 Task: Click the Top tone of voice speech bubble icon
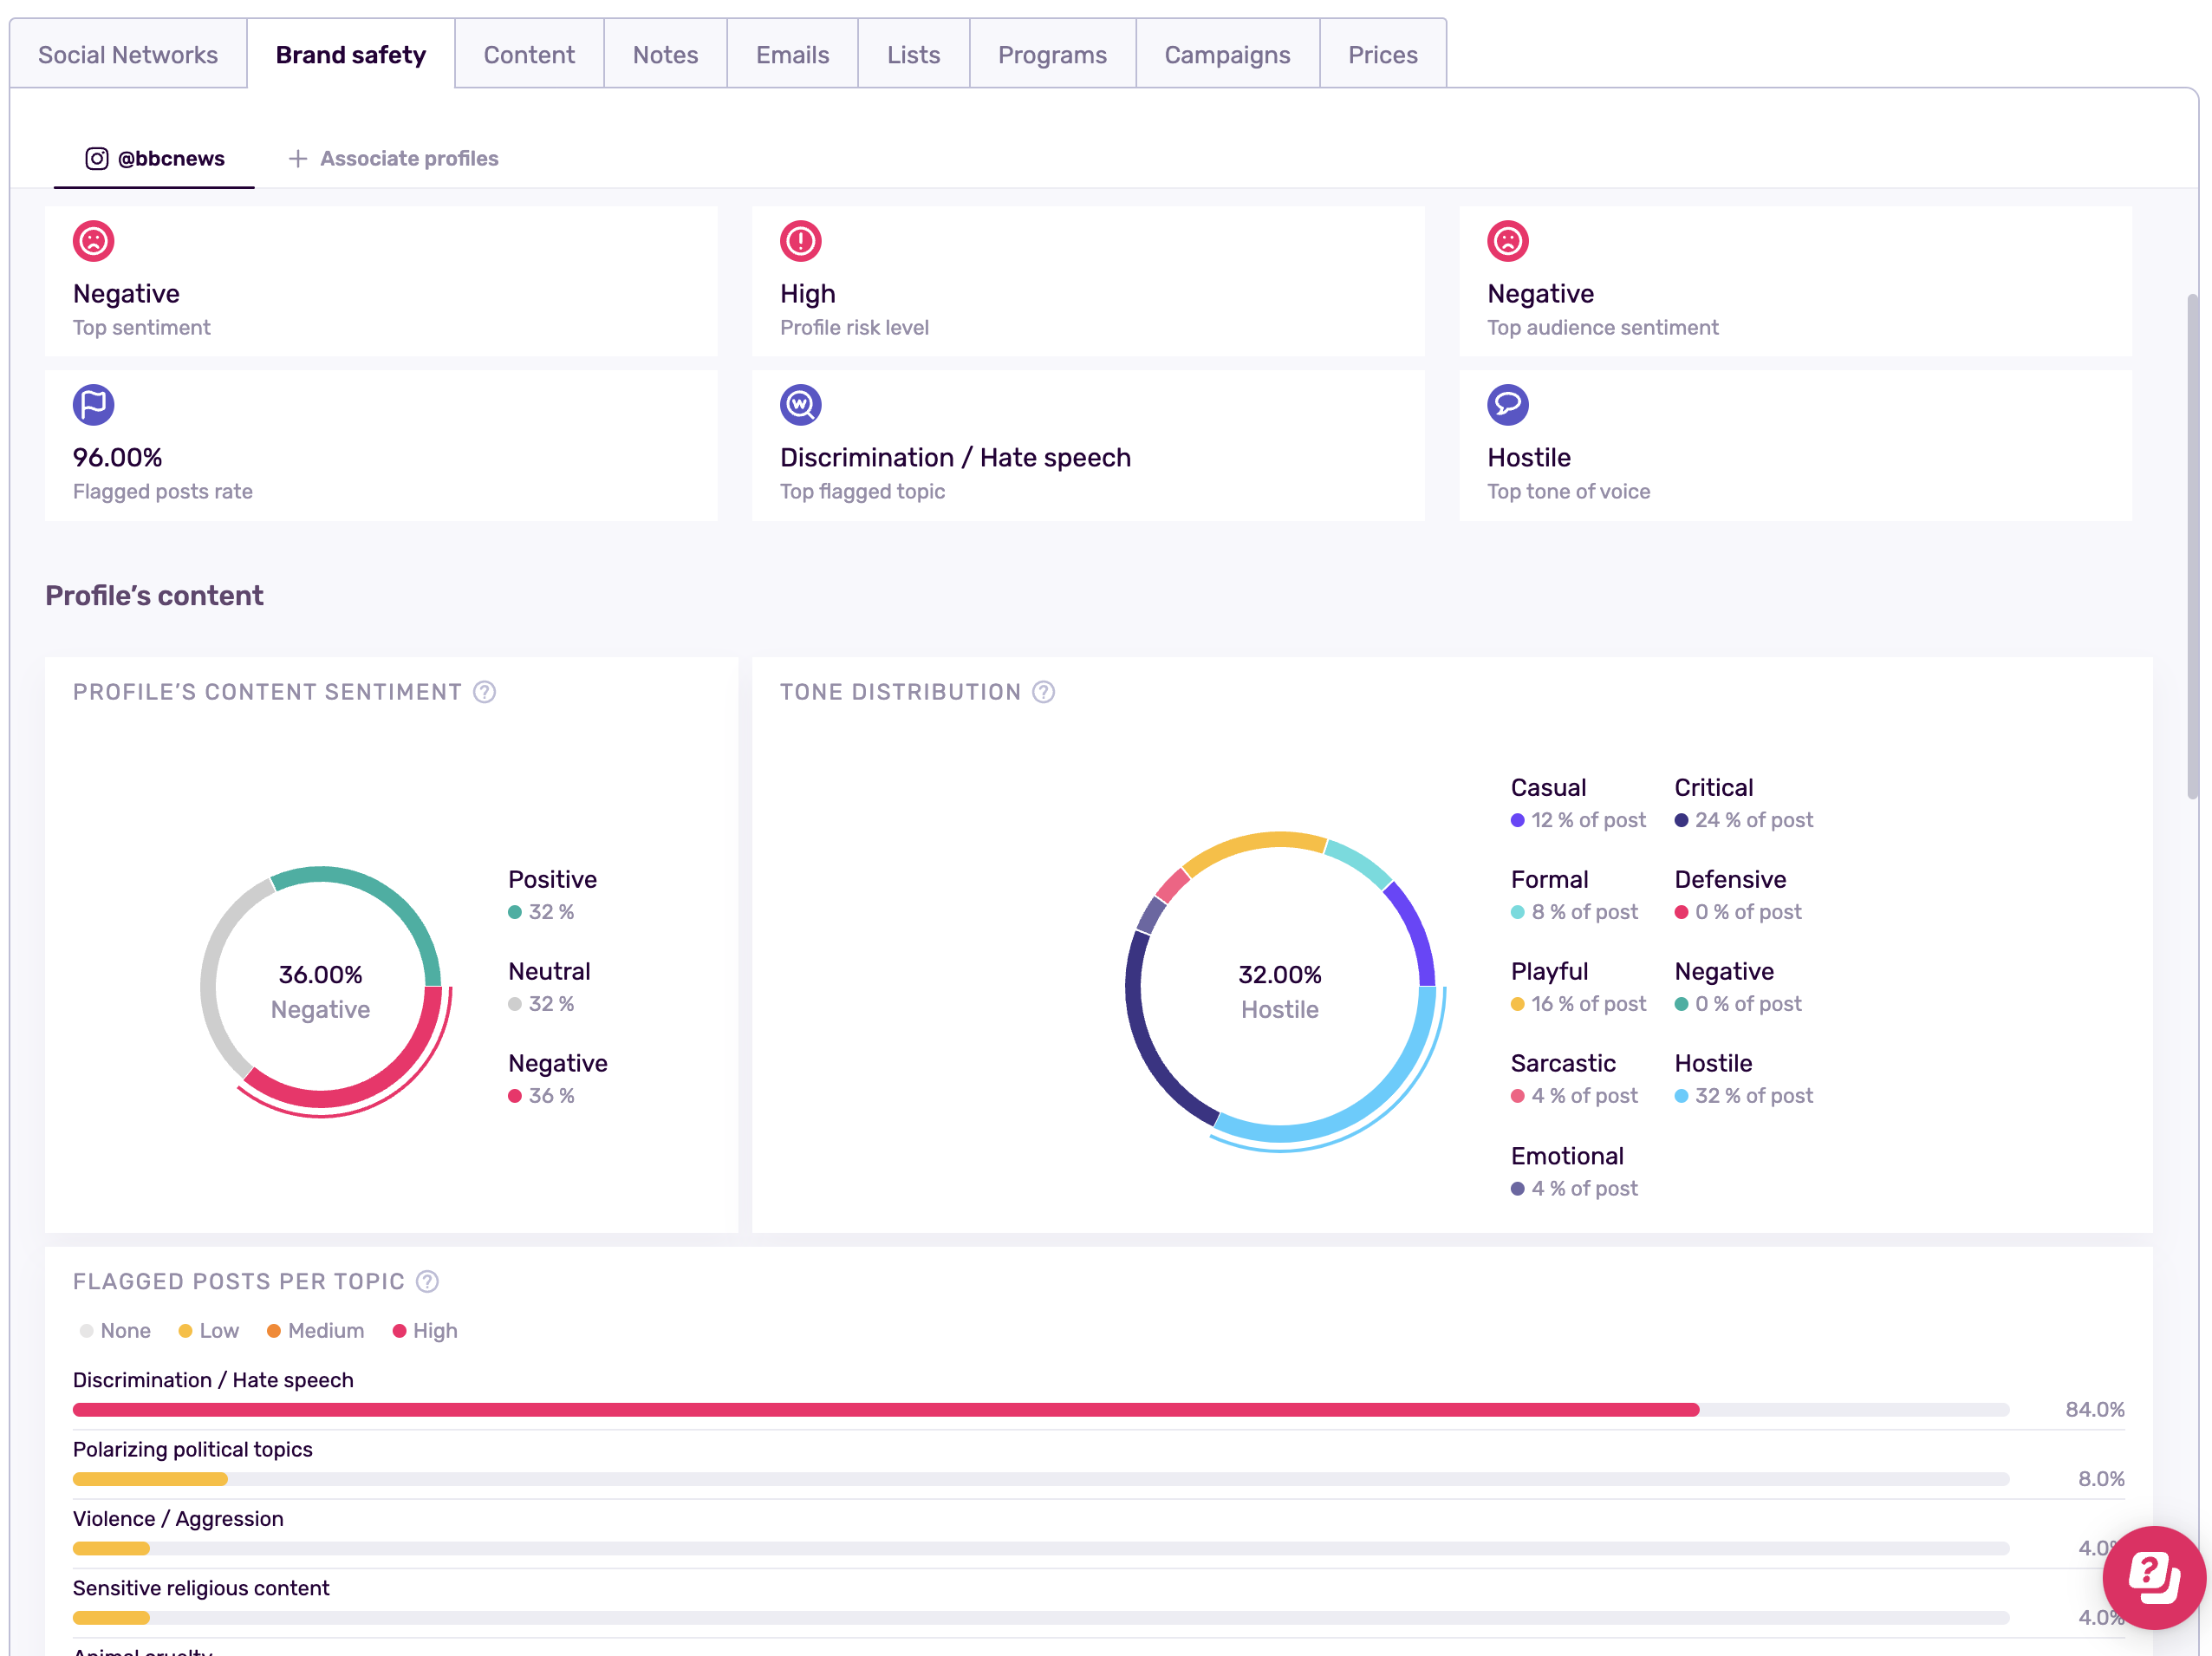click(1507, 405)
